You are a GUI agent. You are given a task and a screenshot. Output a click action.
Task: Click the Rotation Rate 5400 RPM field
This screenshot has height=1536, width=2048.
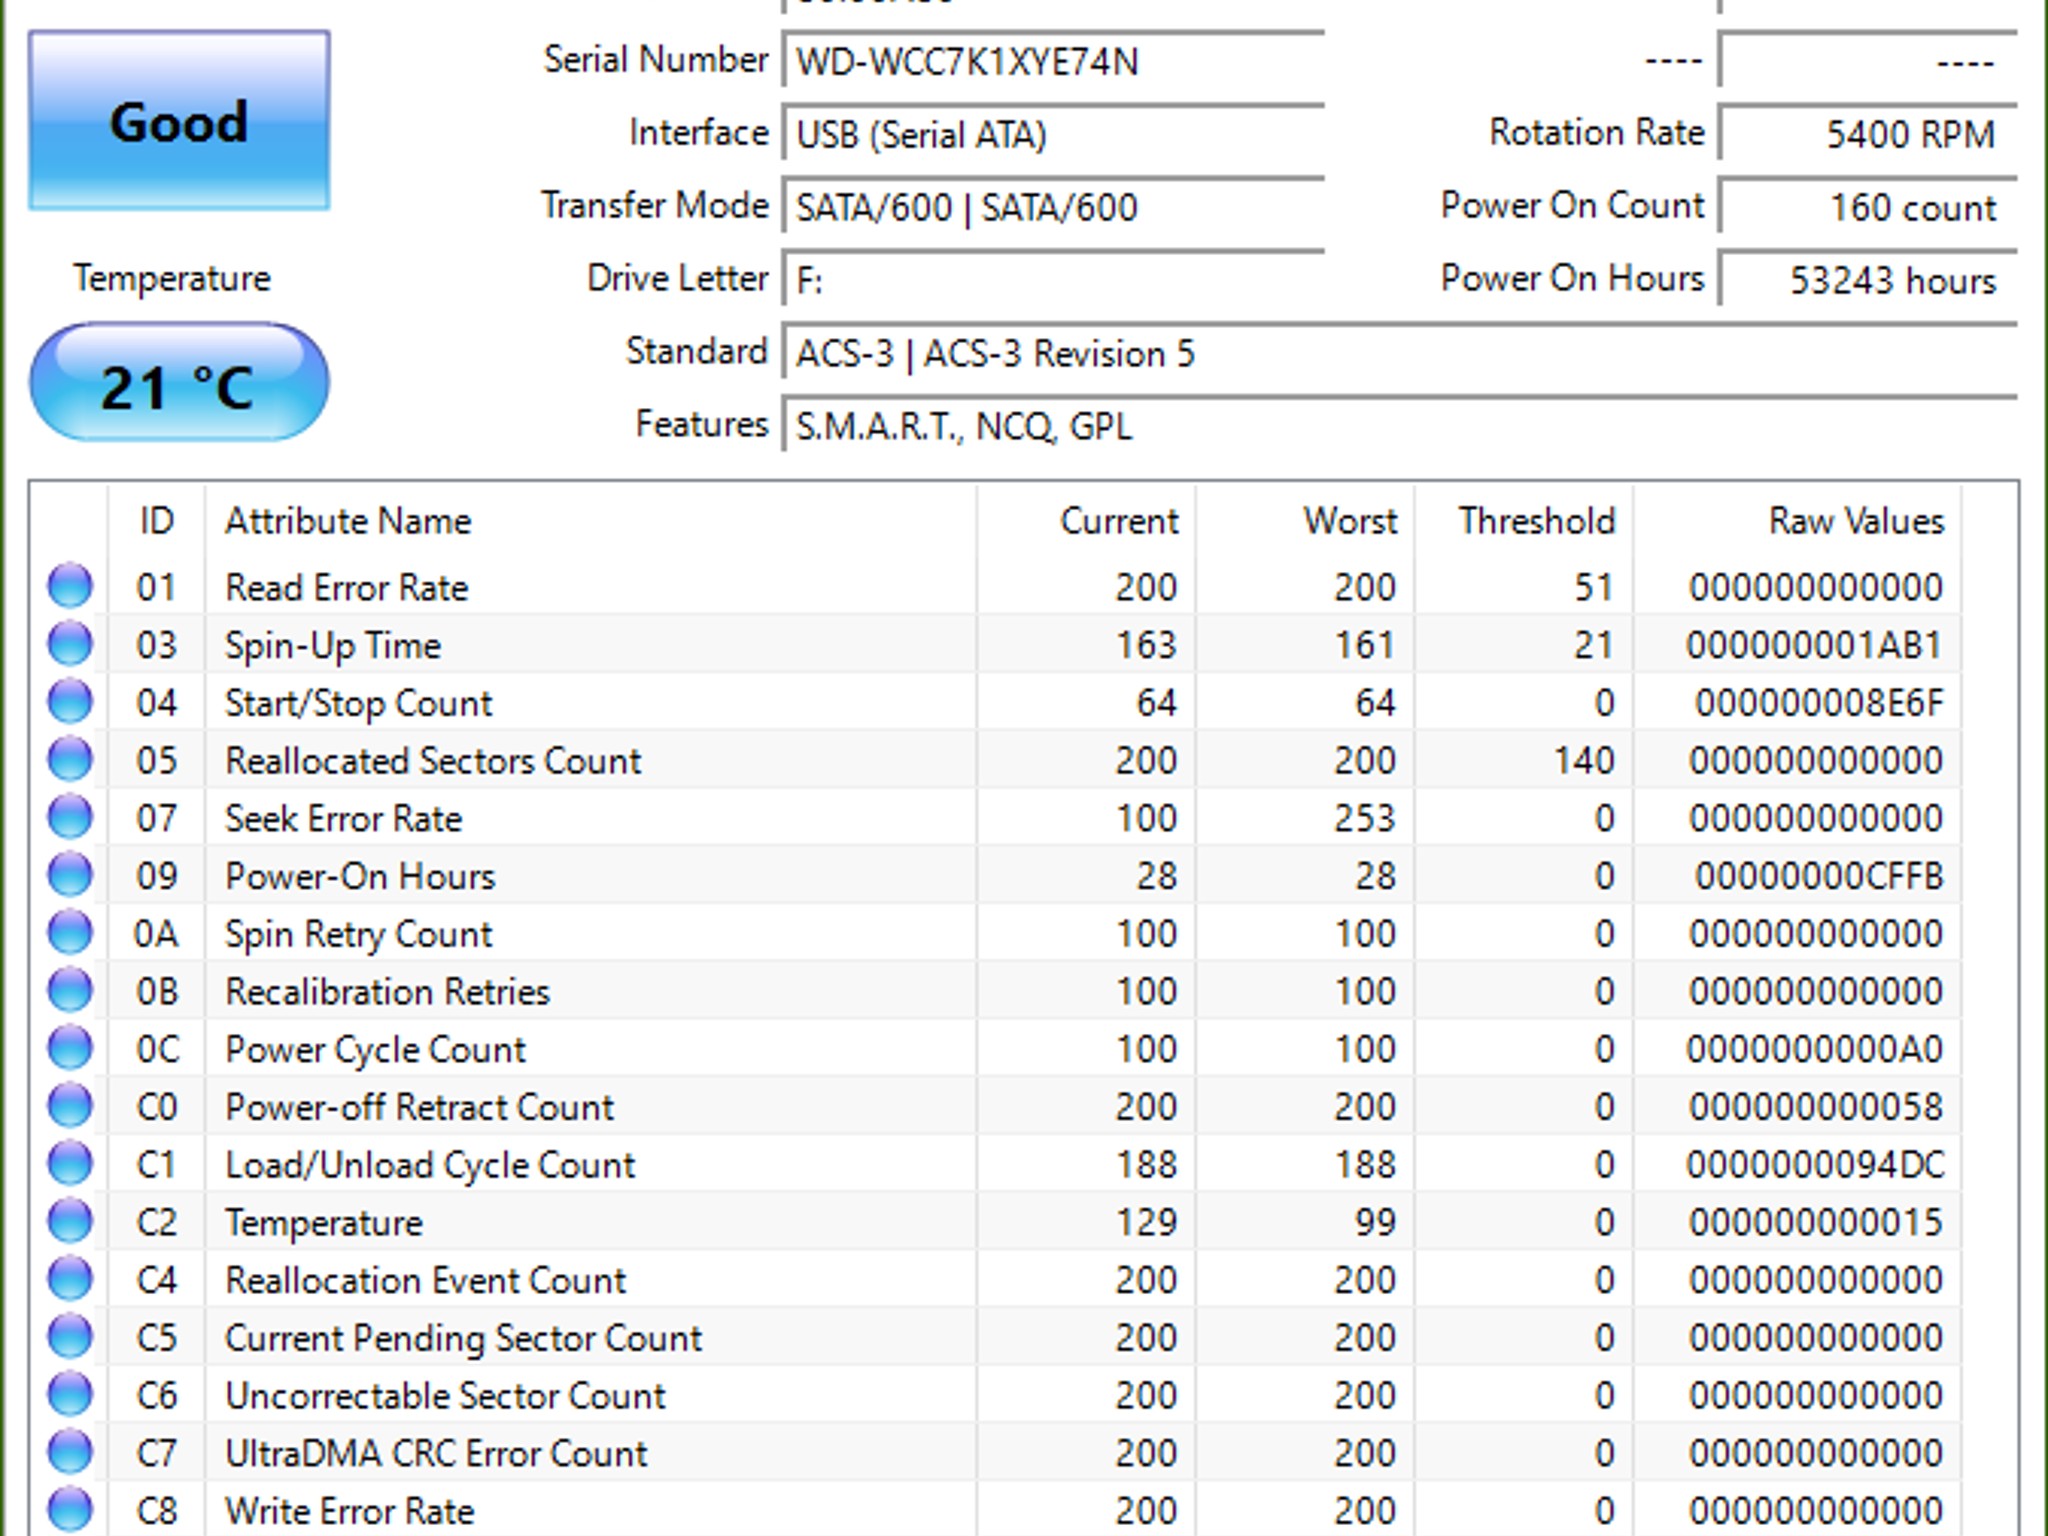coord(1868,134)
